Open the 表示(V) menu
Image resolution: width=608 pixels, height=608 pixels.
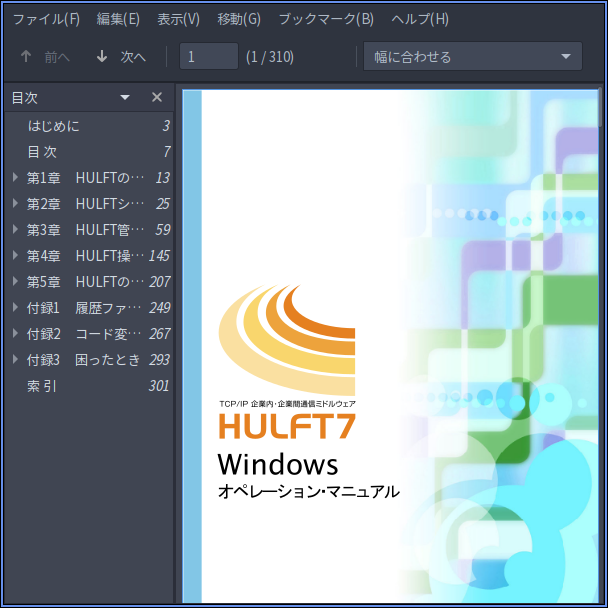pos(178,19)
